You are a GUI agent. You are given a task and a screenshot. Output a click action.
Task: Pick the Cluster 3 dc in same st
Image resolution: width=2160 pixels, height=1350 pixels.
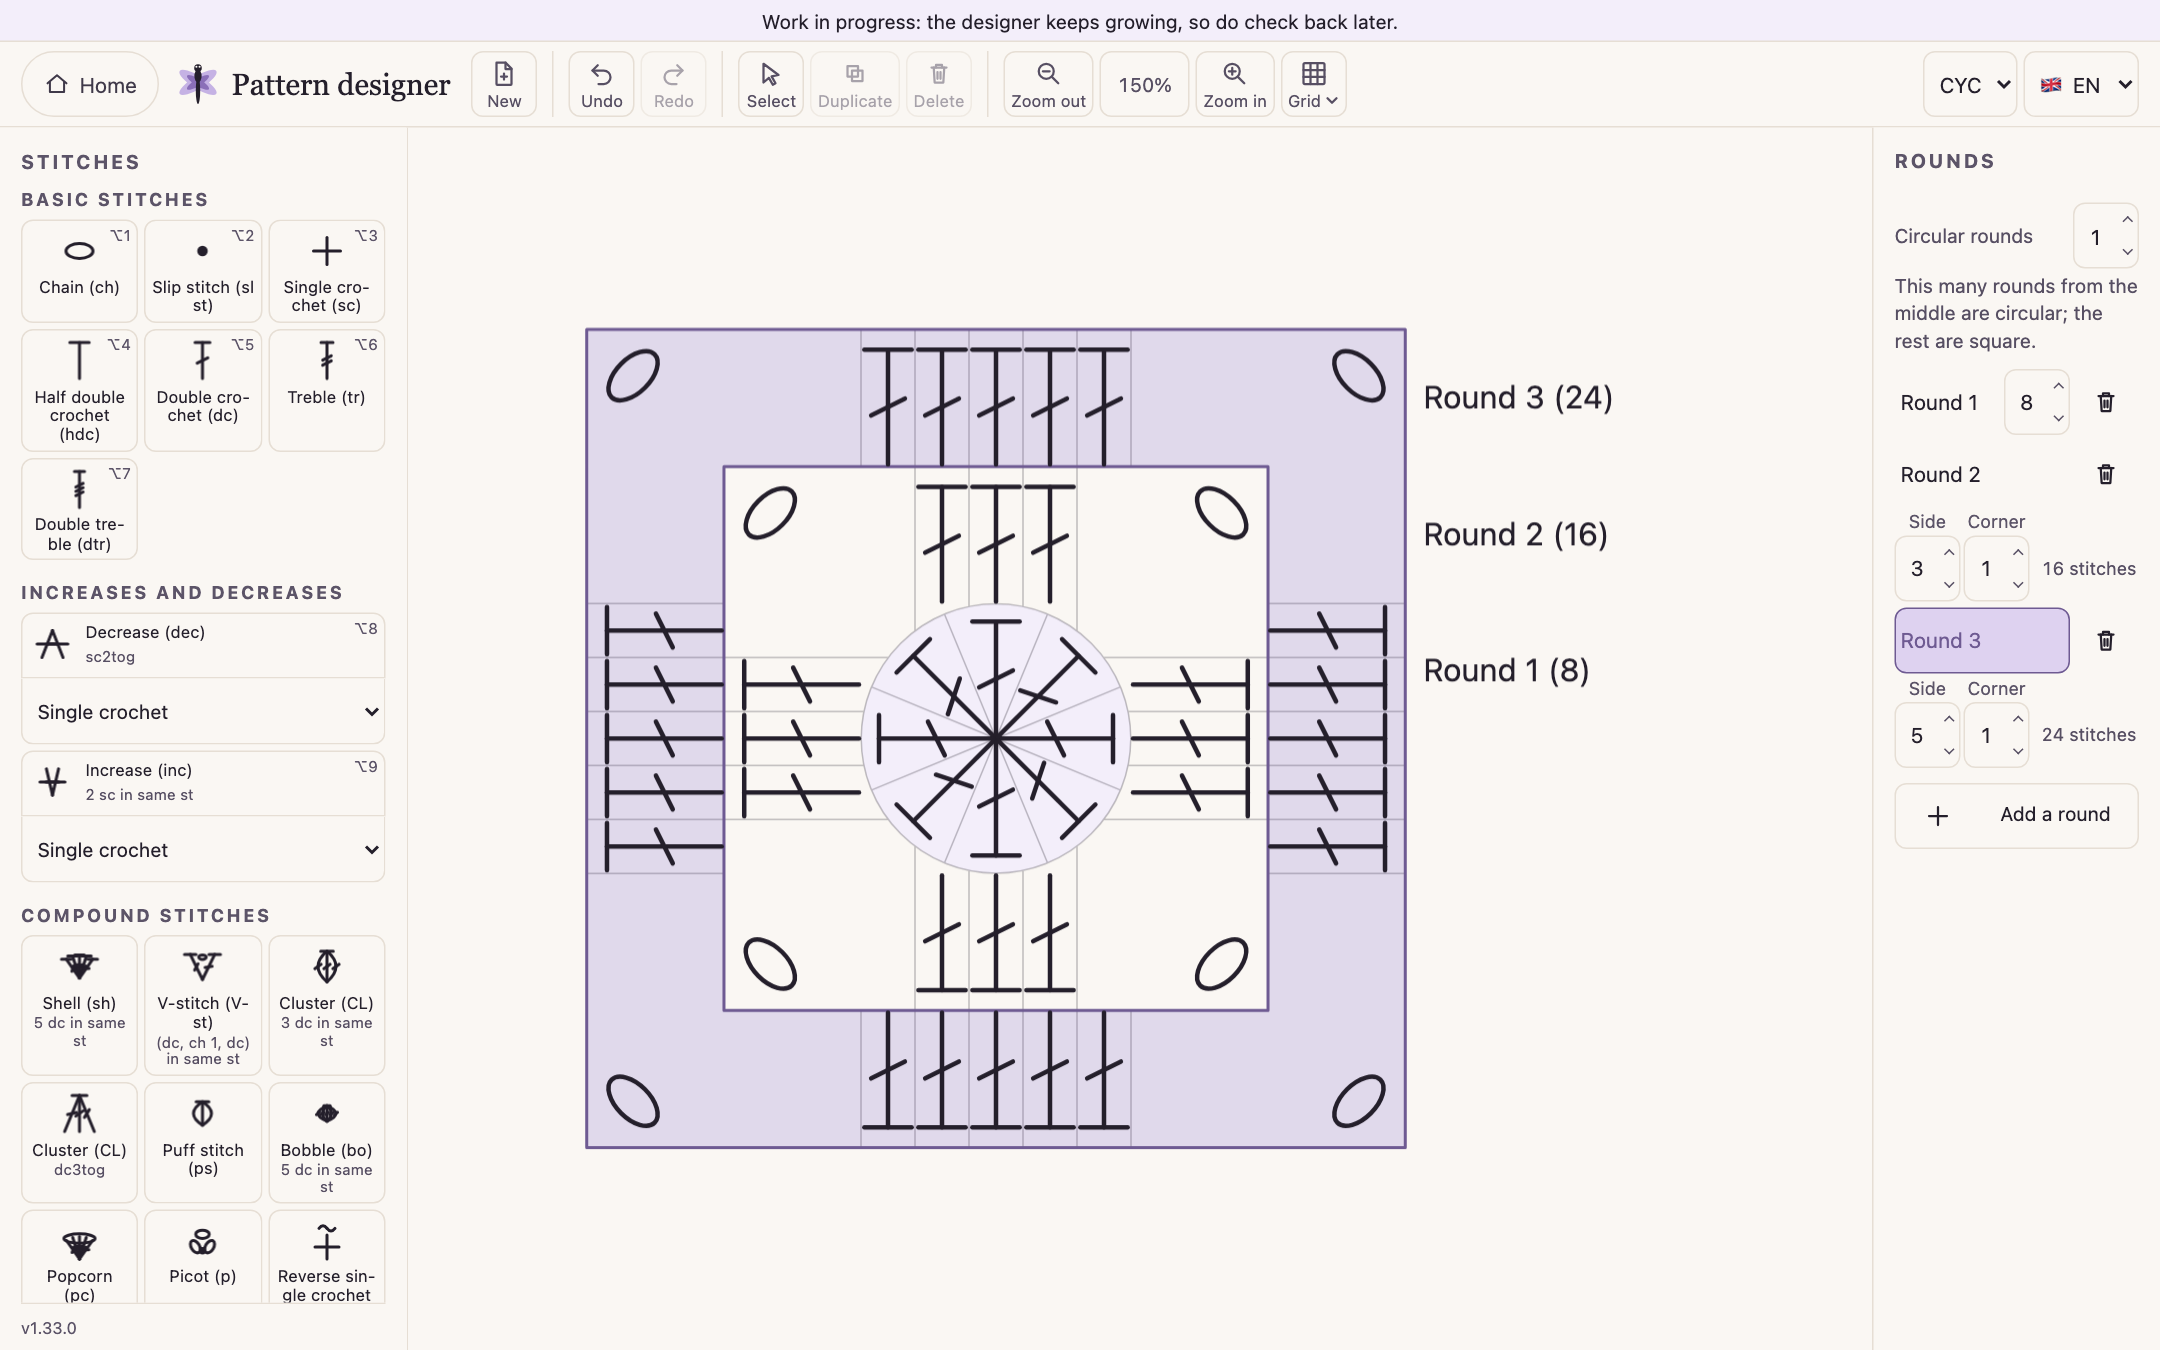pos(326,1005)
